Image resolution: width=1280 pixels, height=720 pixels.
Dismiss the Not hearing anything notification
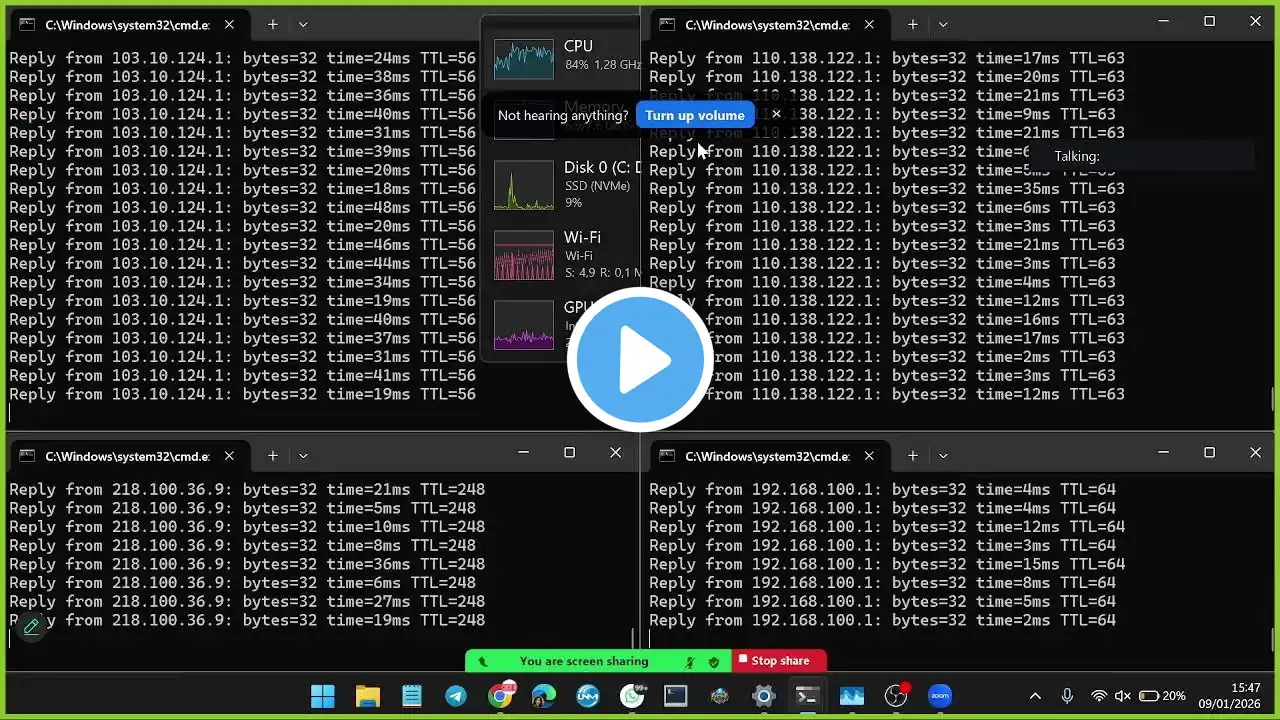(776, 114)
